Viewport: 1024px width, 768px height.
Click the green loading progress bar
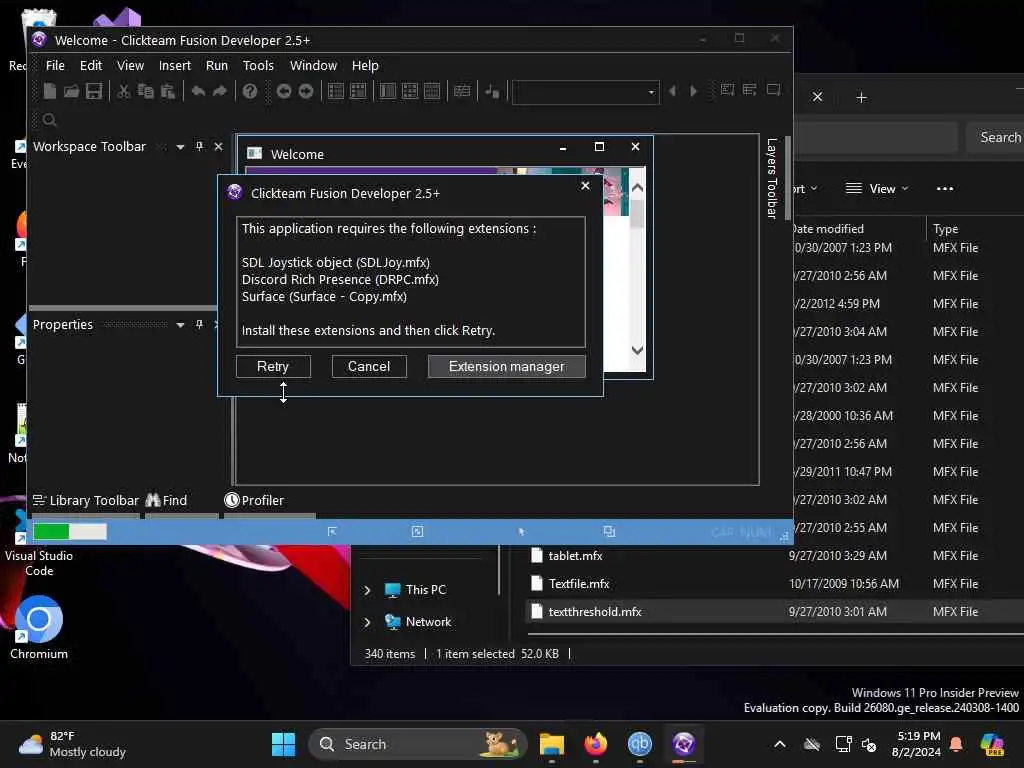[69, 532]
